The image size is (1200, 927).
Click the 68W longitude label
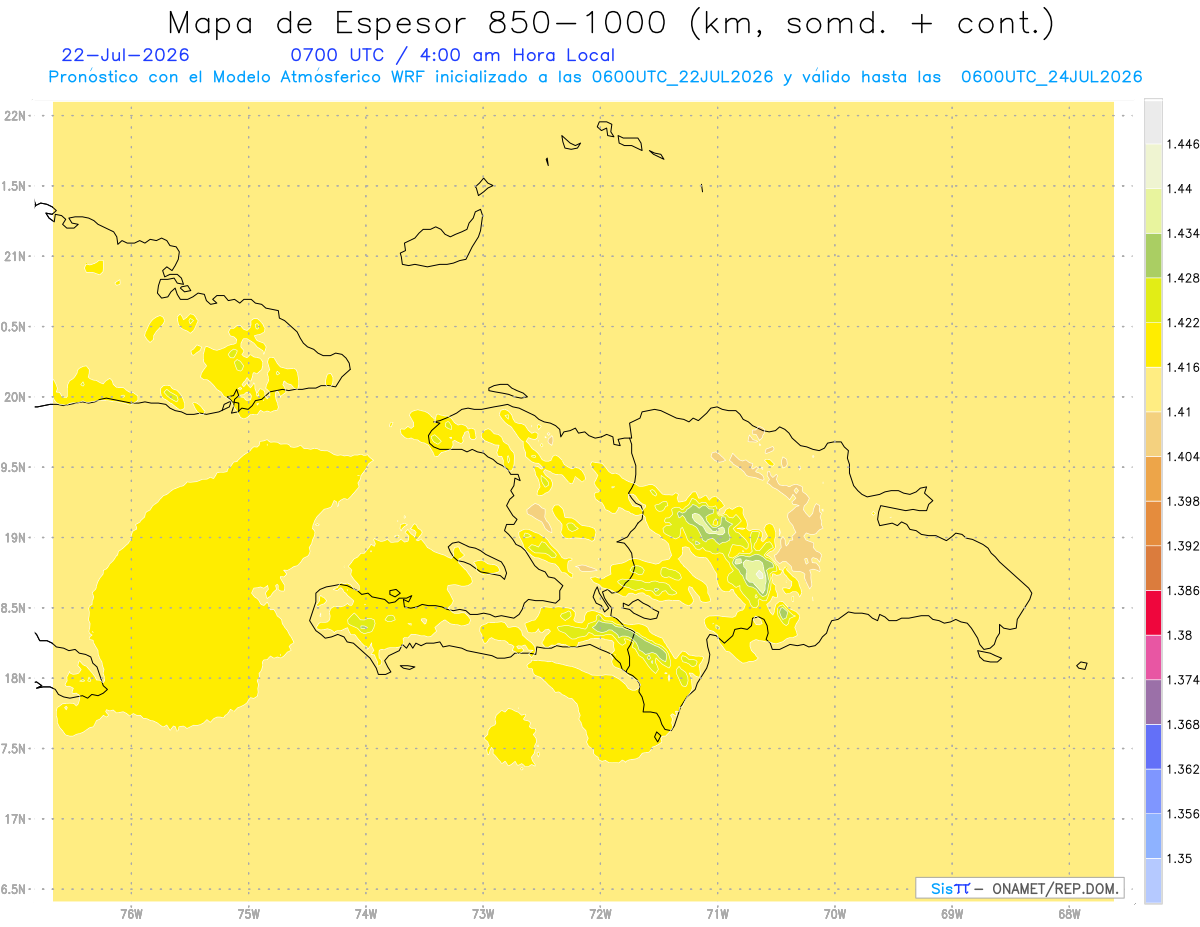(x=1069, y=913)
